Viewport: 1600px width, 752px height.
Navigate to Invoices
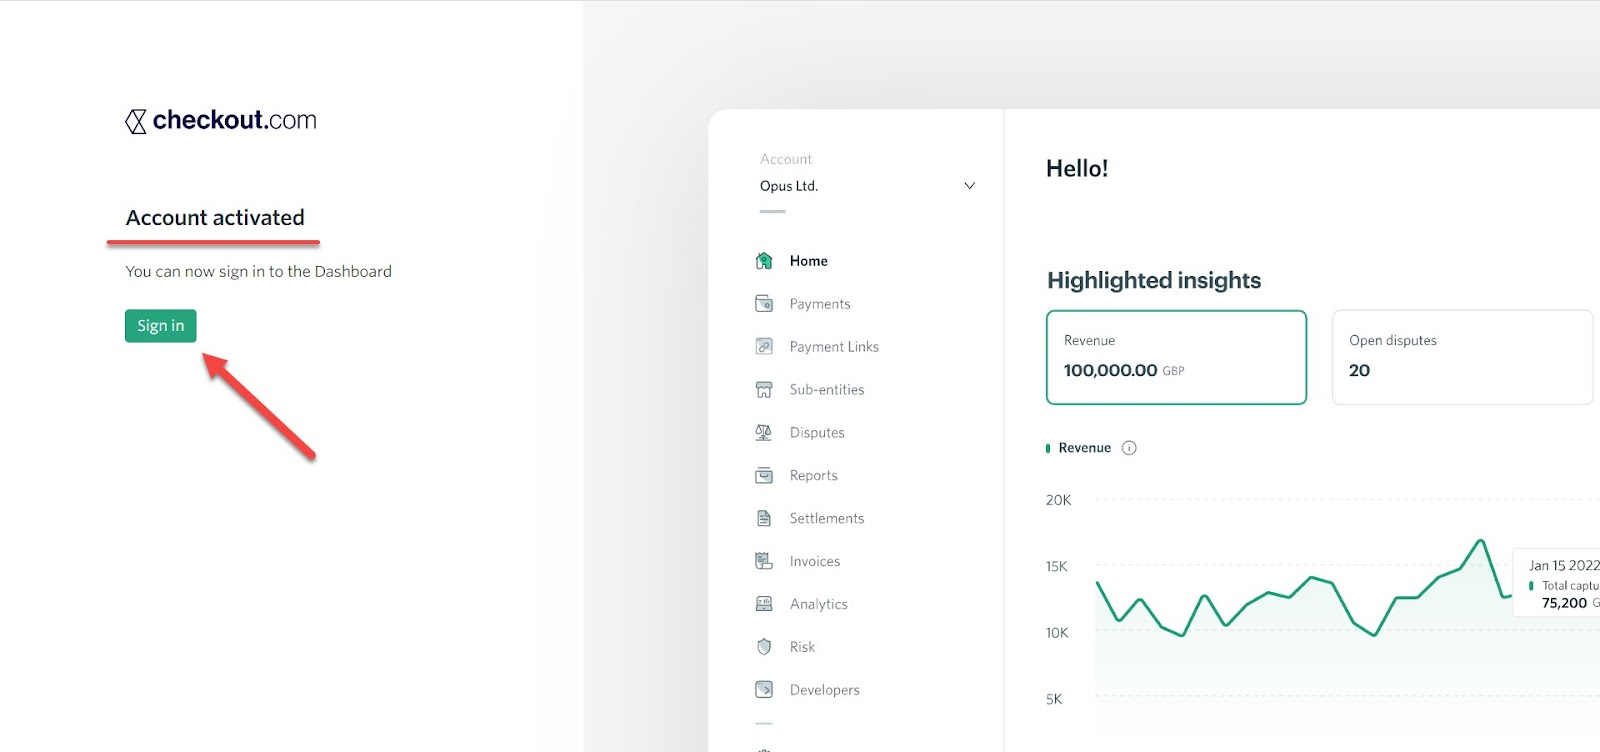coord(815,562)
